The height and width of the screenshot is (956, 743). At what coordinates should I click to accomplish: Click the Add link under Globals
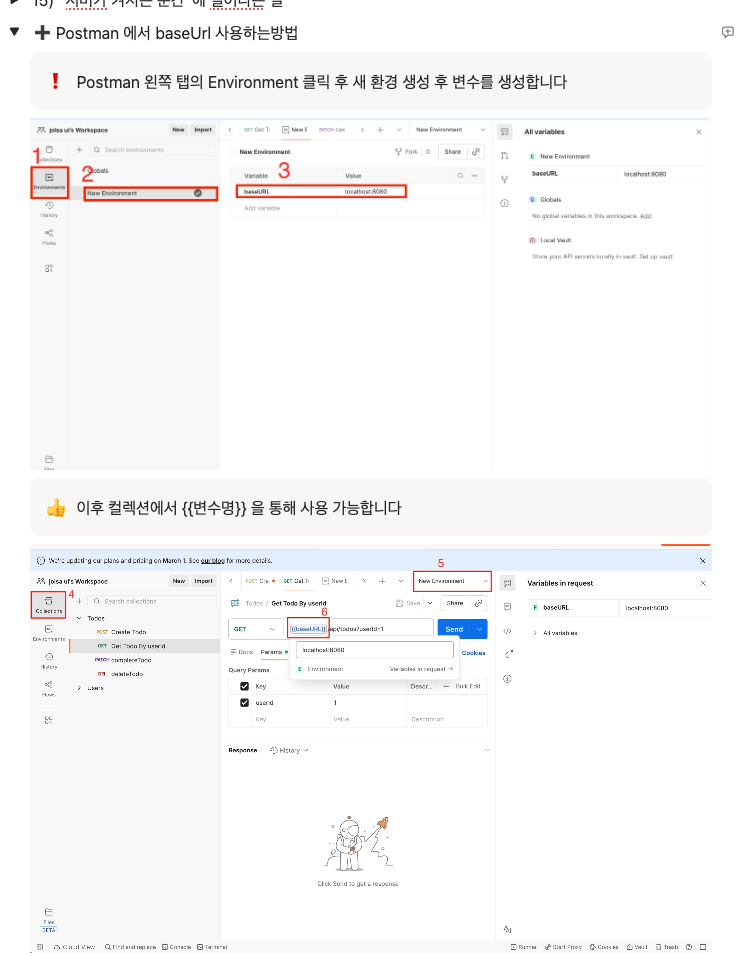[645, 216]
